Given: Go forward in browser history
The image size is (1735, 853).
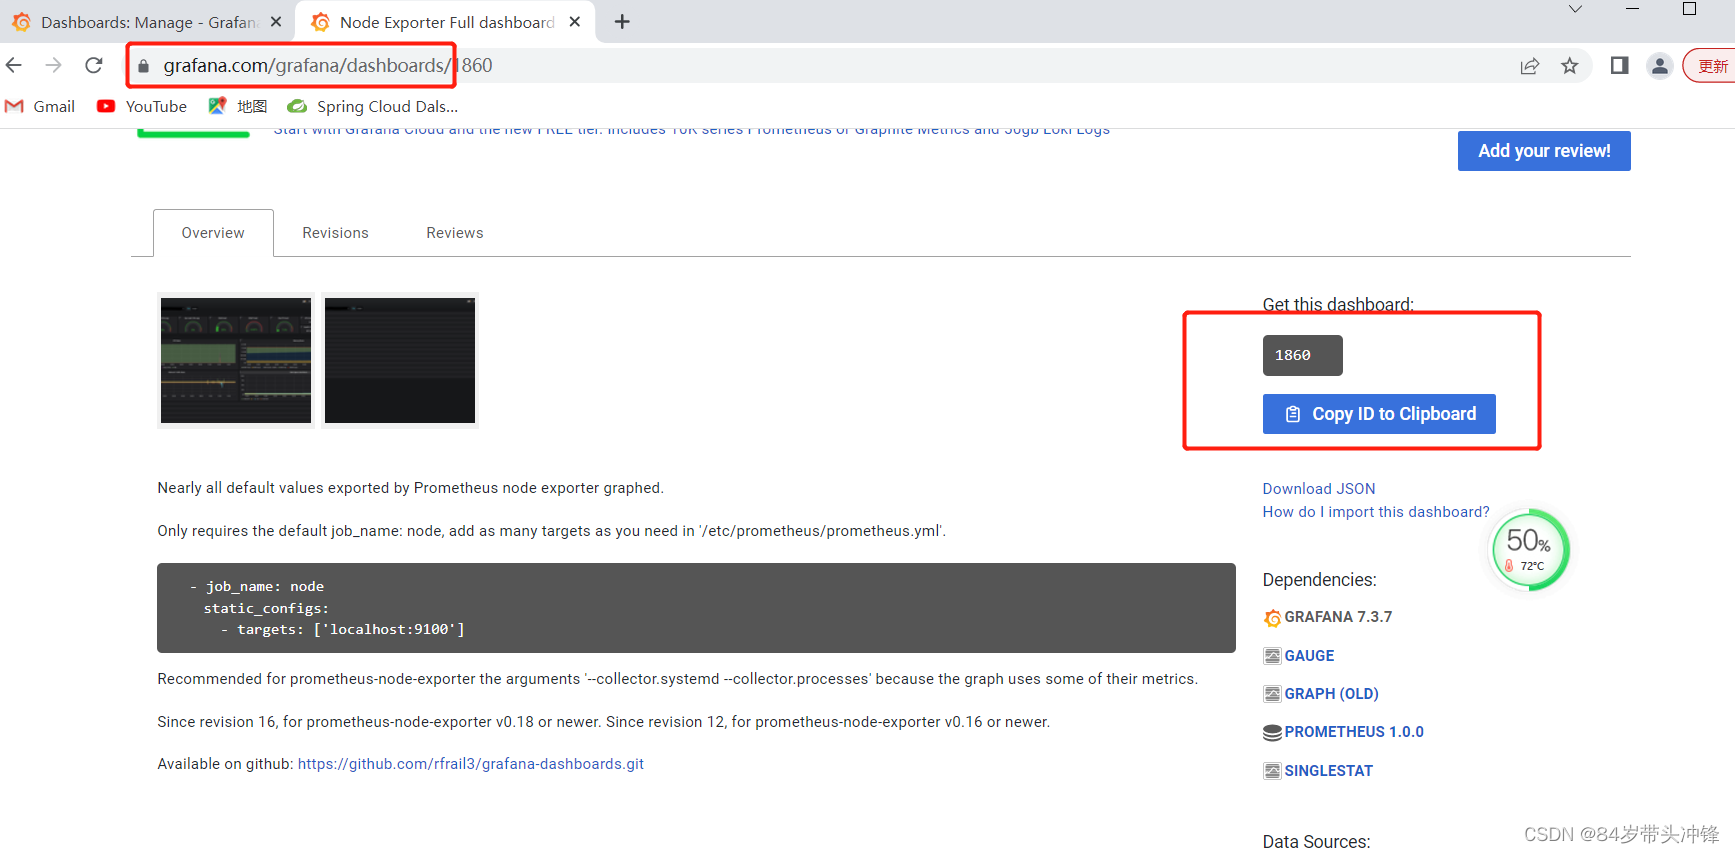Looking at the screenshot, I should click(x=54, y=65).
